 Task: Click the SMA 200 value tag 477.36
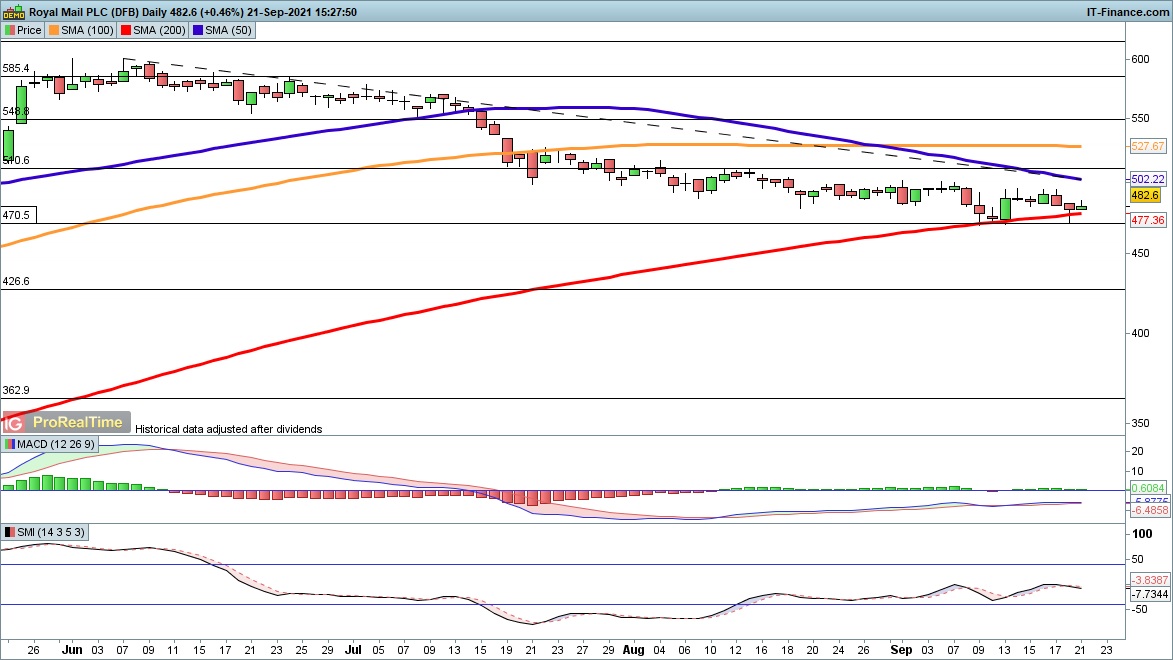1148,220
